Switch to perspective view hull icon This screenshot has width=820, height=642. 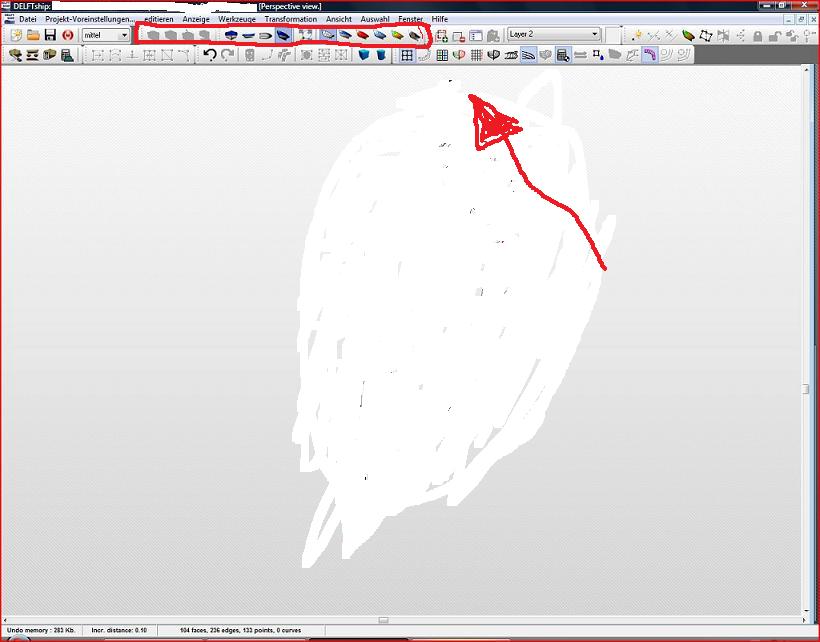tap(284, 35)
